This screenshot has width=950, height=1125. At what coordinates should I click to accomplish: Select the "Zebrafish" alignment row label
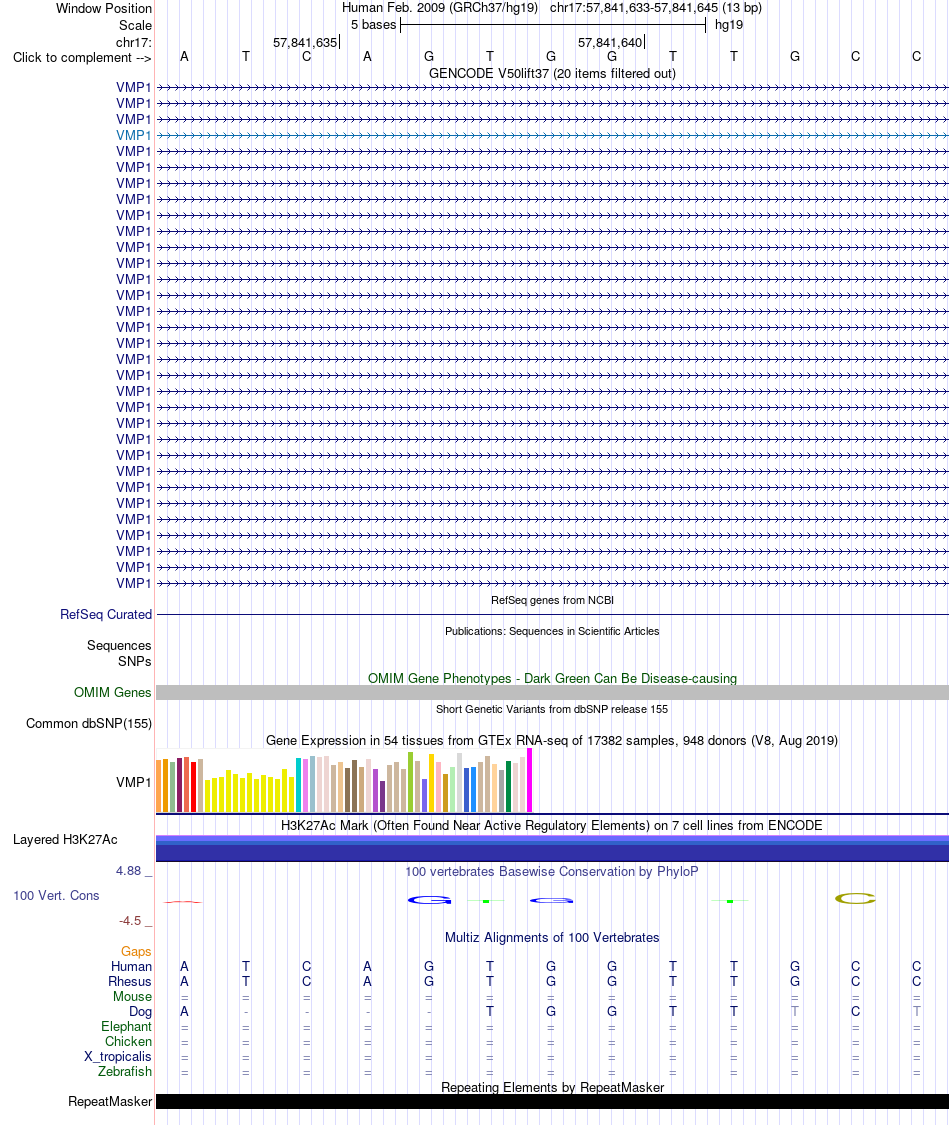(x=125, y=1071)
